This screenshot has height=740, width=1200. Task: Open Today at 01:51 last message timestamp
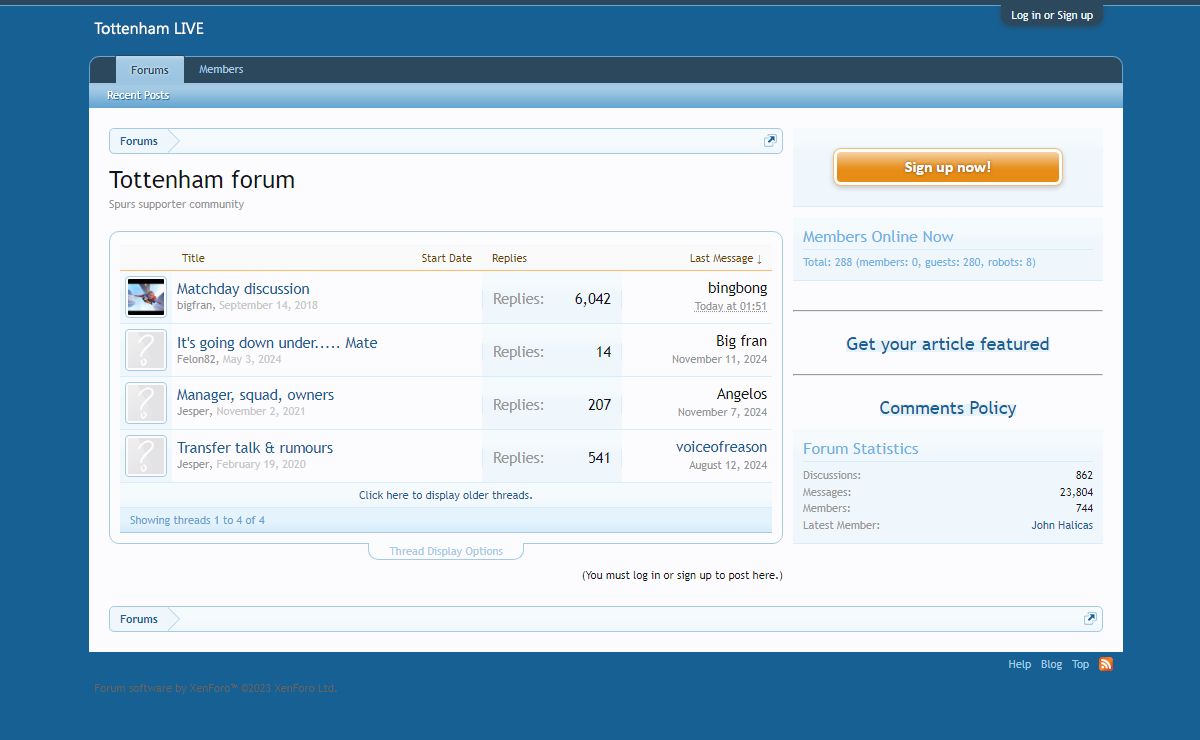click(731, 306)
